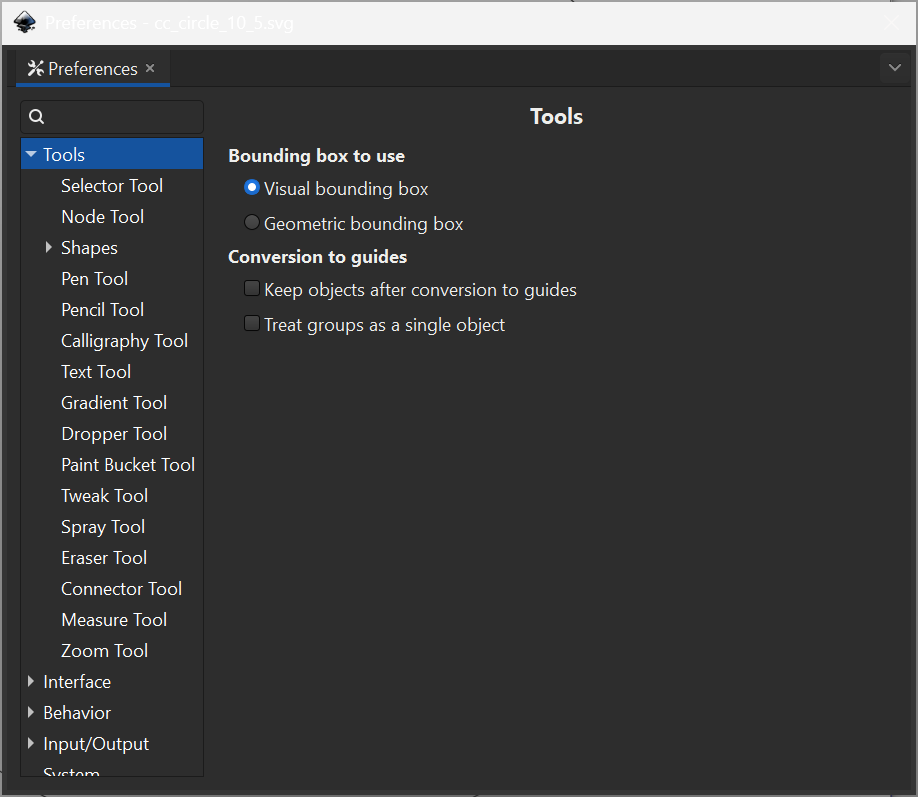
Task: Click the search magnifier icon
Action: pyautogui.click(x=36, y=117)
